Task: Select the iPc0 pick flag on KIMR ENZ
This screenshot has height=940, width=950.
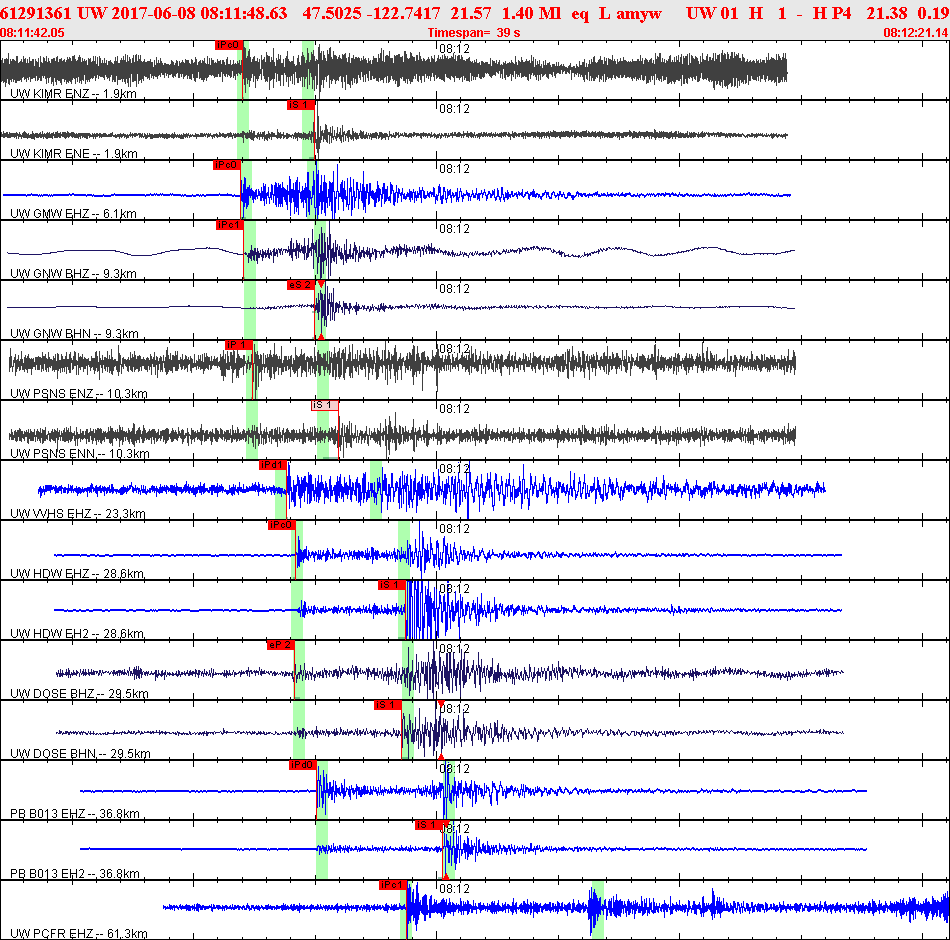Action: (229, 45)
